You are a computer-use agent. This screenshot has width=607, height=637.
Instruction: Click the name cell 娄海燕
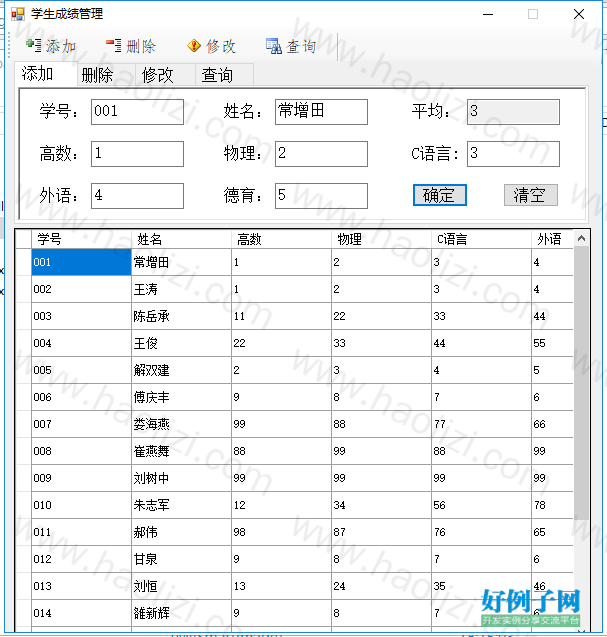(x=181, y=424)
